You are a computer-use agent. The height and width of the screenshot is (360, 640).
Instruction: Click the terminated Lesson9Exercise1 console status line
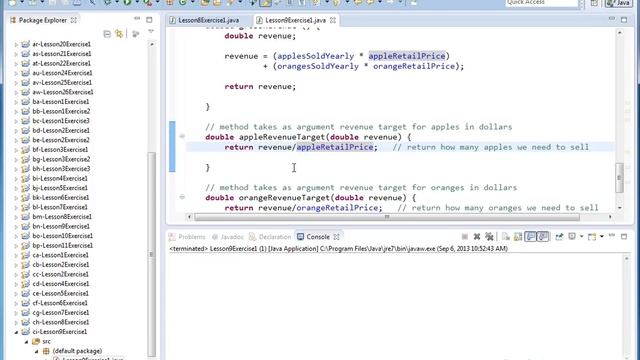click(338, 248)
